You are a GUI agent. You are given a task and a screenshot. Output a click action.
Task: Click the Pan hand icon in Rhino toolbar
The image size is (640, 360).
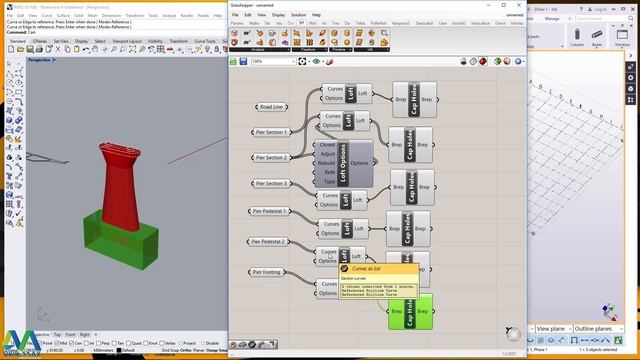point(95,49)
